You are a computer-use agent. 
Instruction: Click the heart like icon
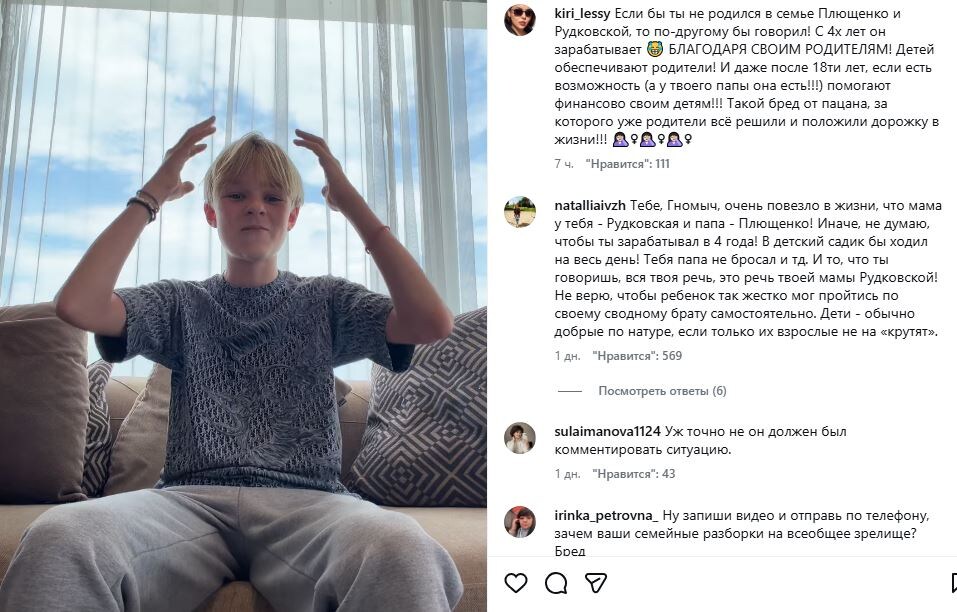(517, 582)
